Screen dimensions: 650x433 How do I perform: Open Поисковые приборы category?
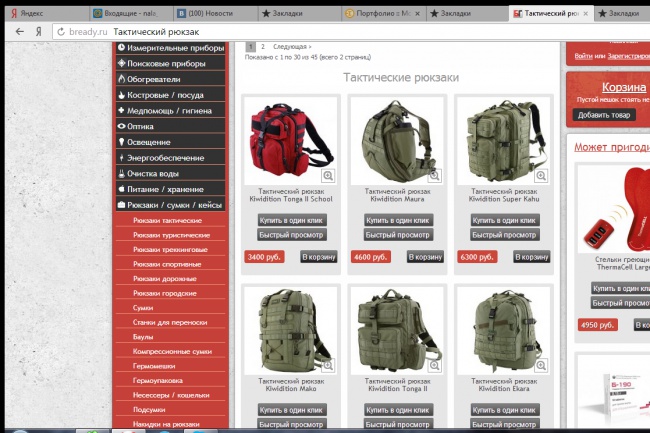[171, 63]
